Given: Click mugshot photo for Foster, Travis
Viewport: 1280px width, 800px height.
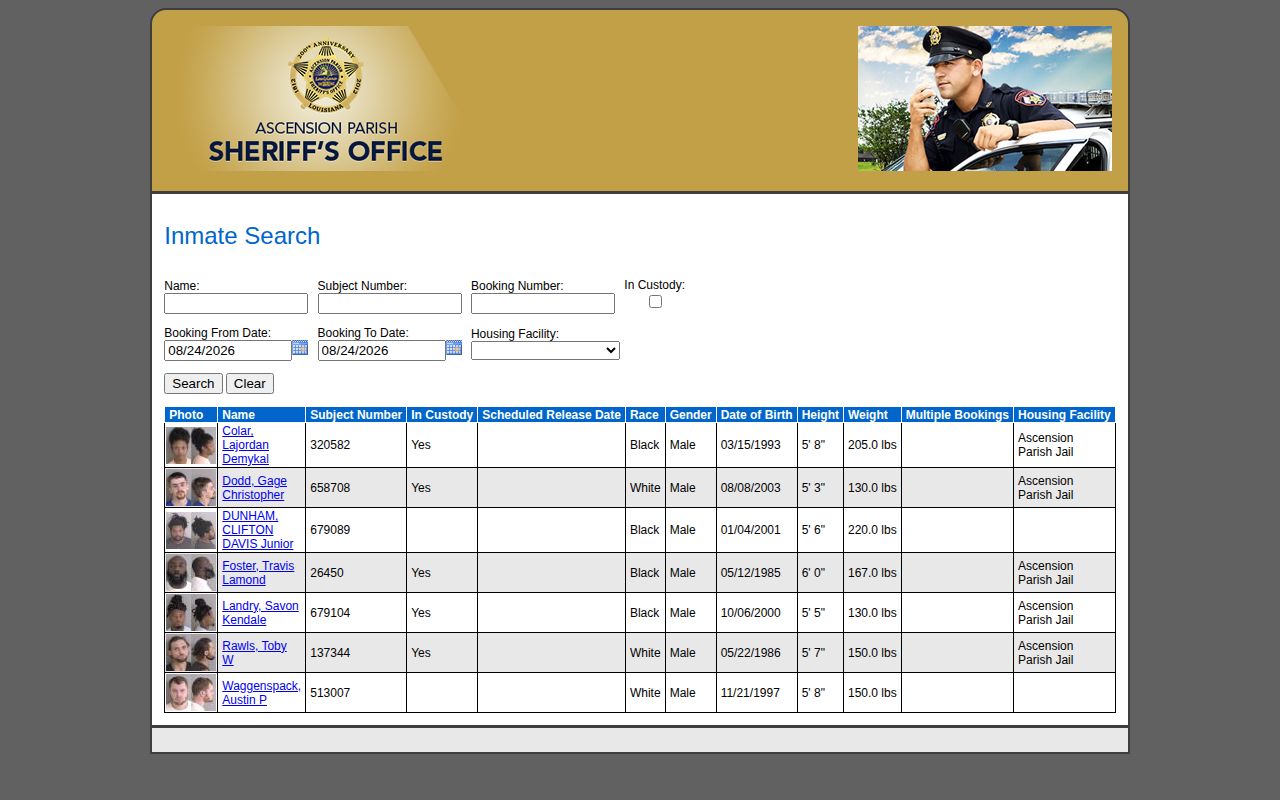Looking at the screenshot, I should click(x=191, y=573).
